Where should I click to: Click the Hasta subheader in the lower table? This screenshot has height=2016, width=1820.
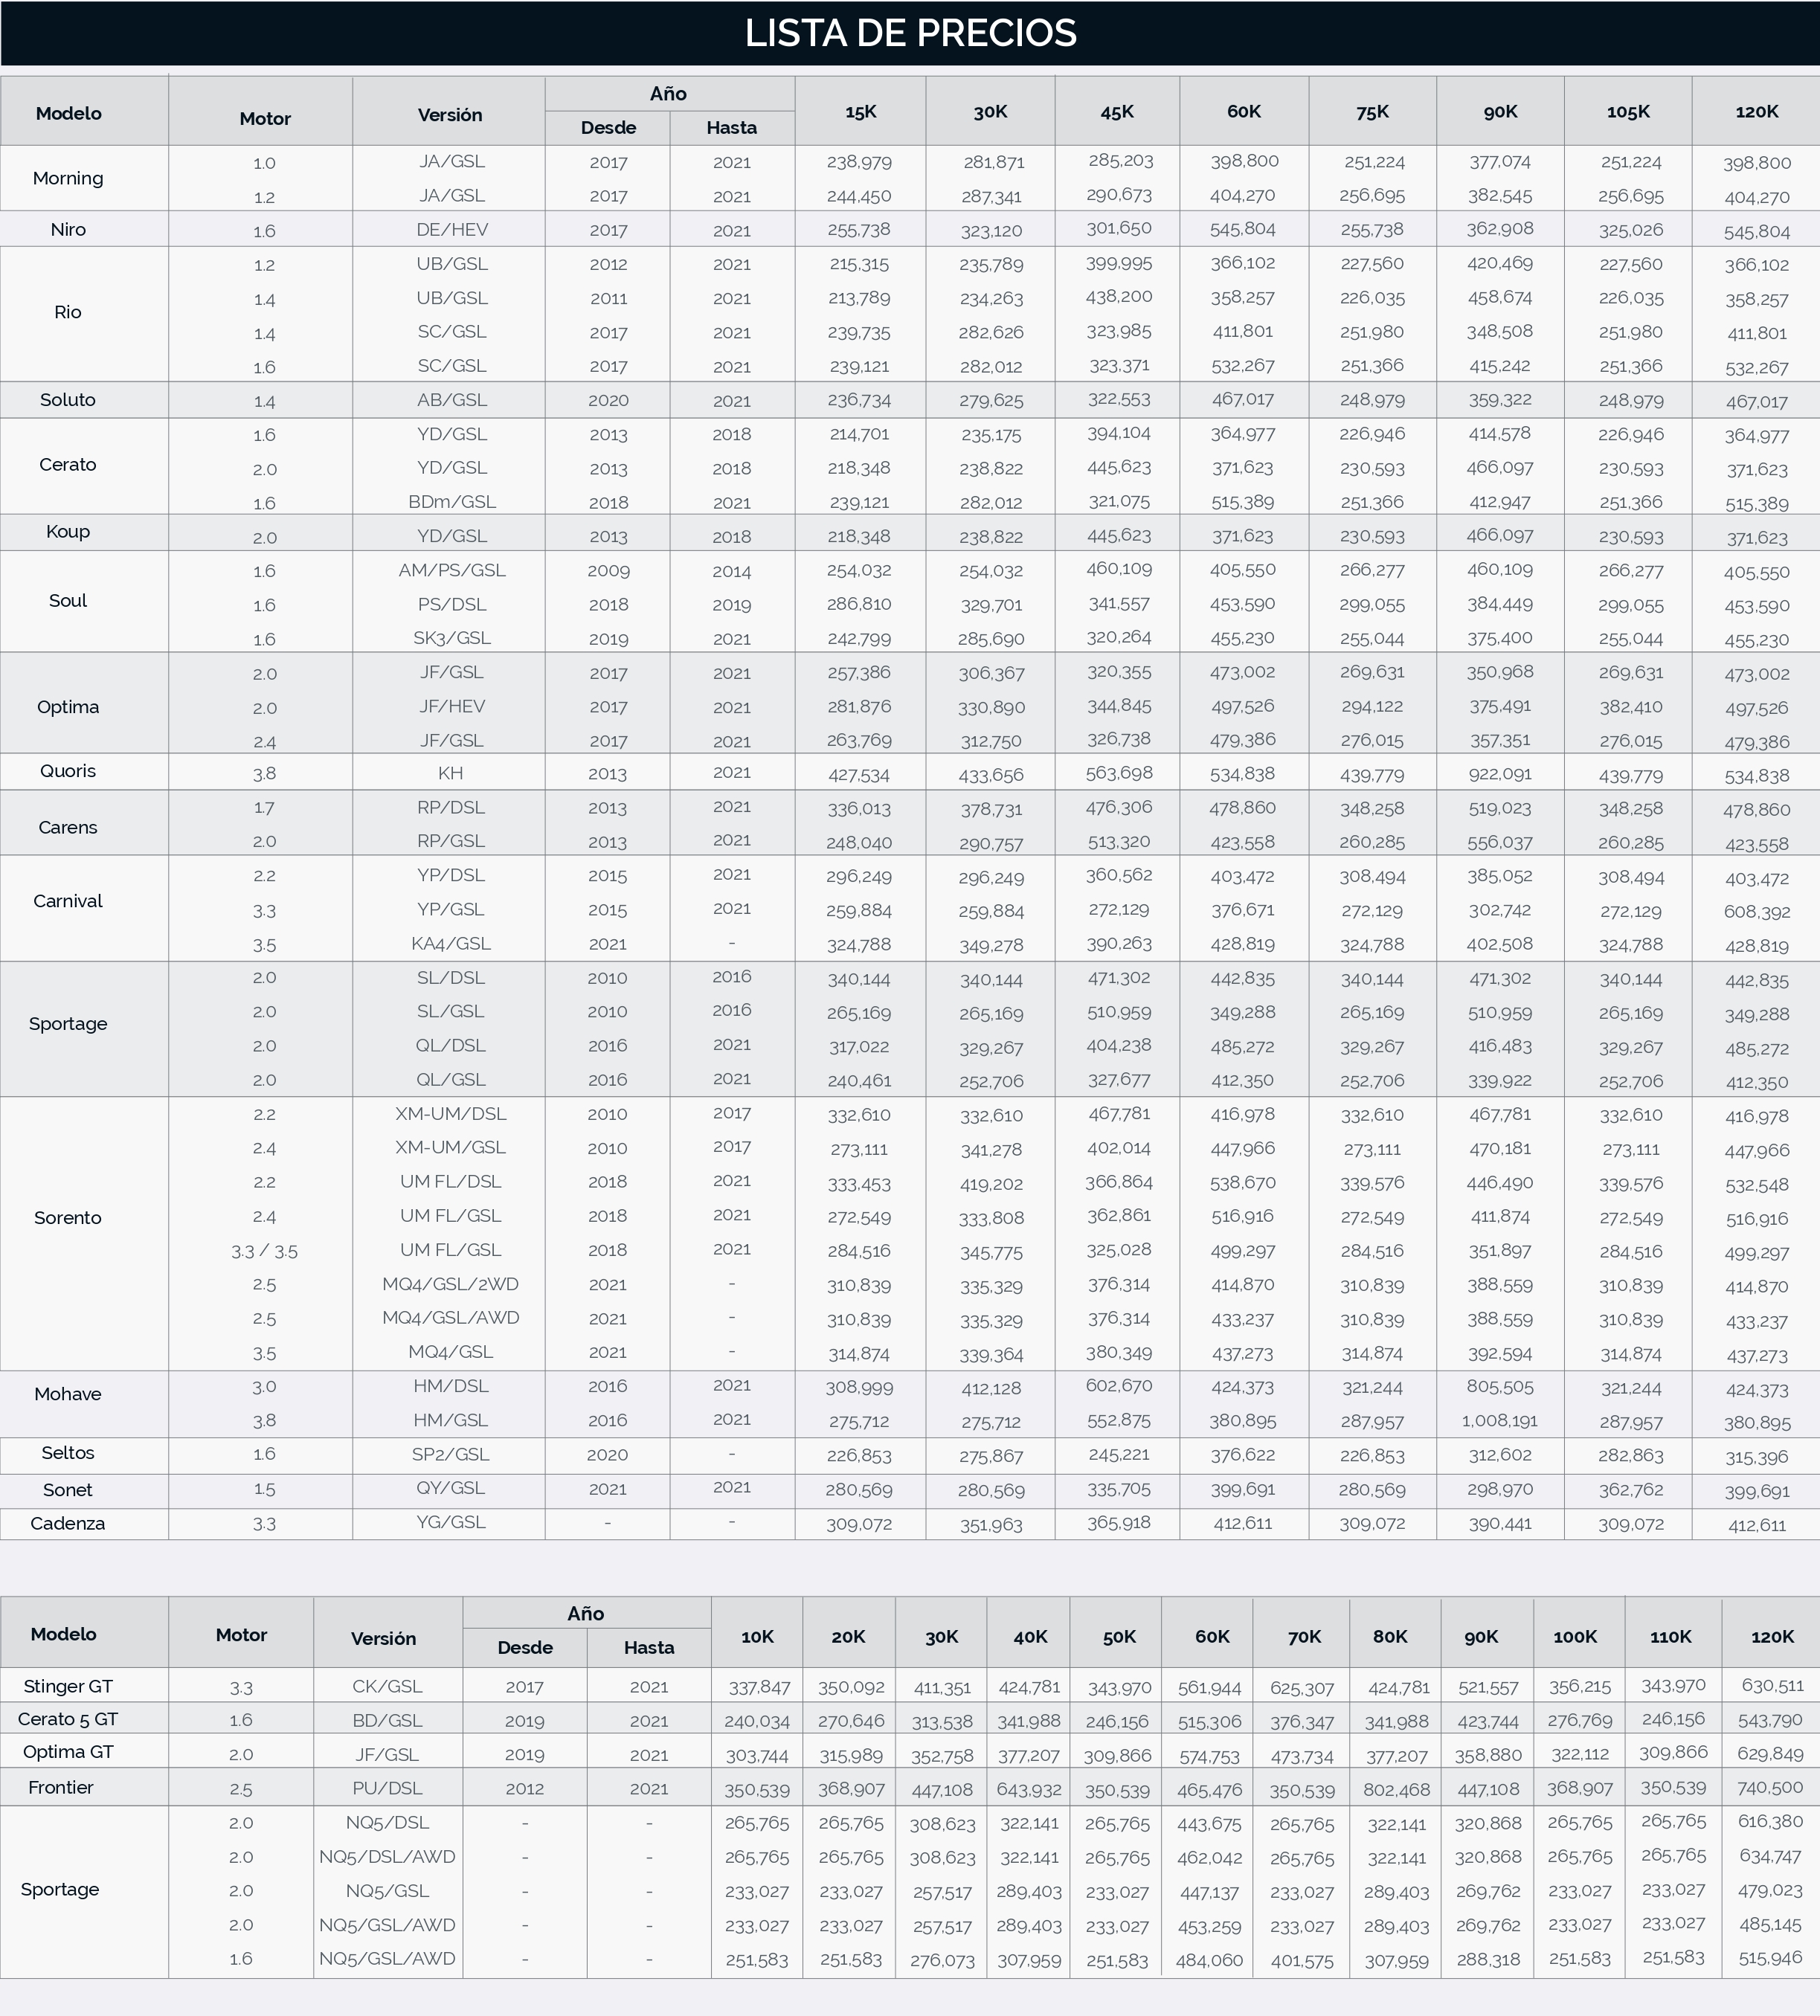click(x=648, y=1647)
